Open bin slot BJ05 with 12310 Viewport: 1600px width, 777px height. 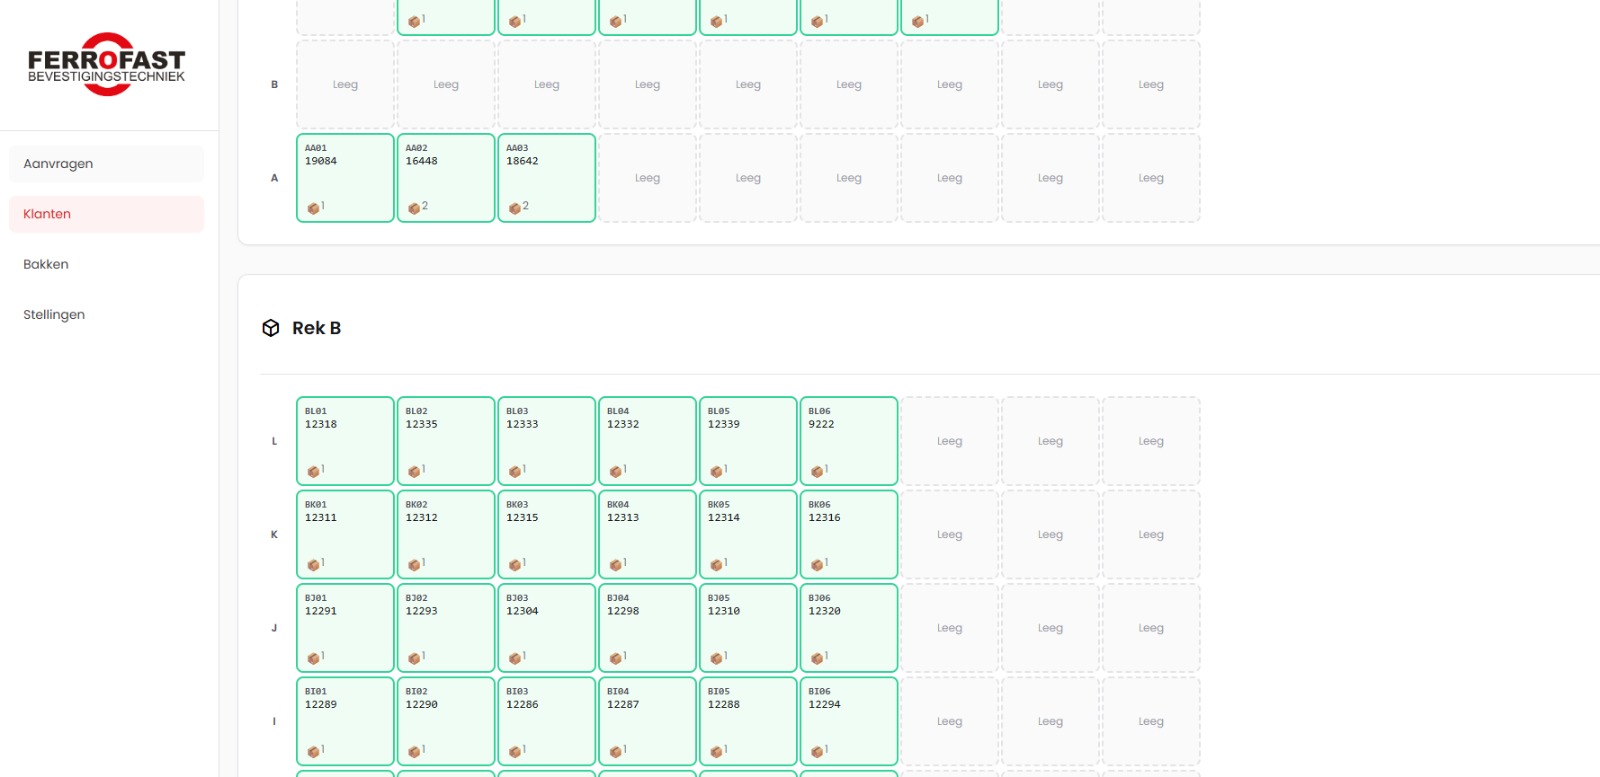[747, 628]
